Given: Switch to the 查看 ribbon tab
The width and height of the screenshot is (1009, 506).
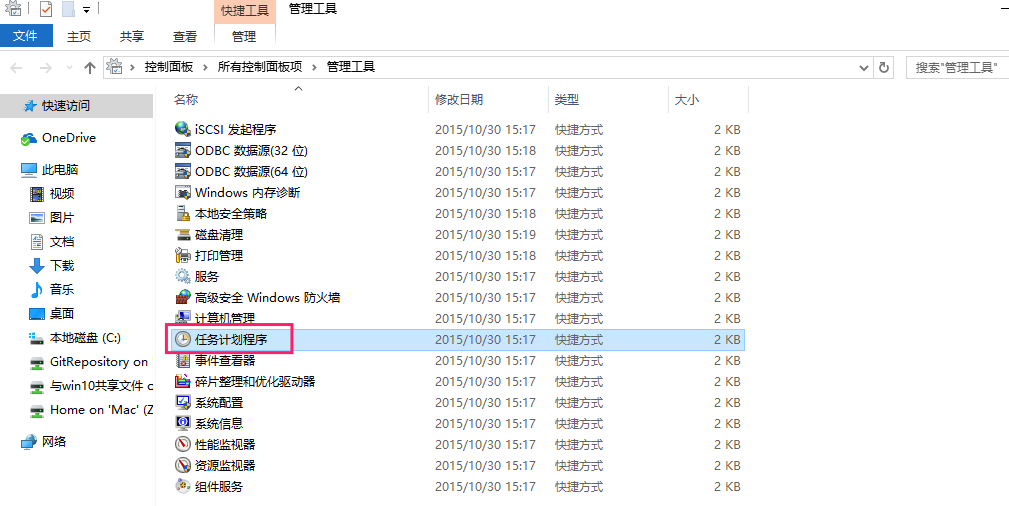Looking at the screenshot, I should click(x=185, y=37).
